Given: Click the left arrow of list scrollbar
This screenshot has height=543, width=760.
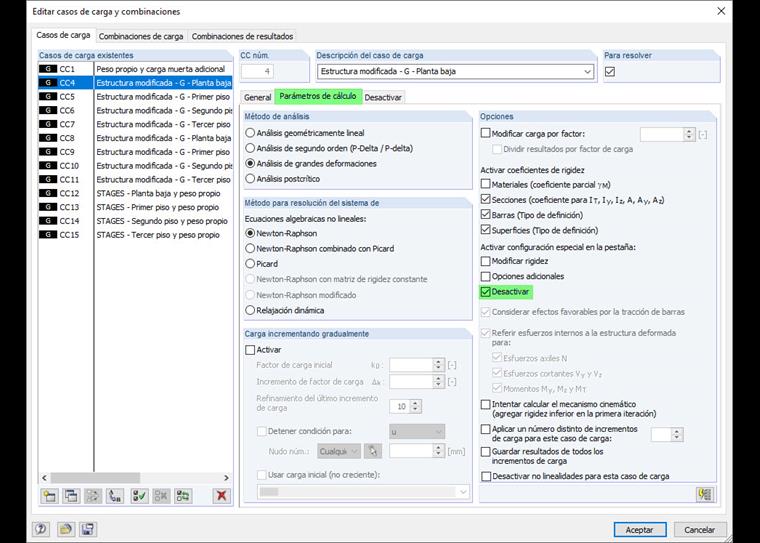Looking at the screenshot, I should (44, 478).
